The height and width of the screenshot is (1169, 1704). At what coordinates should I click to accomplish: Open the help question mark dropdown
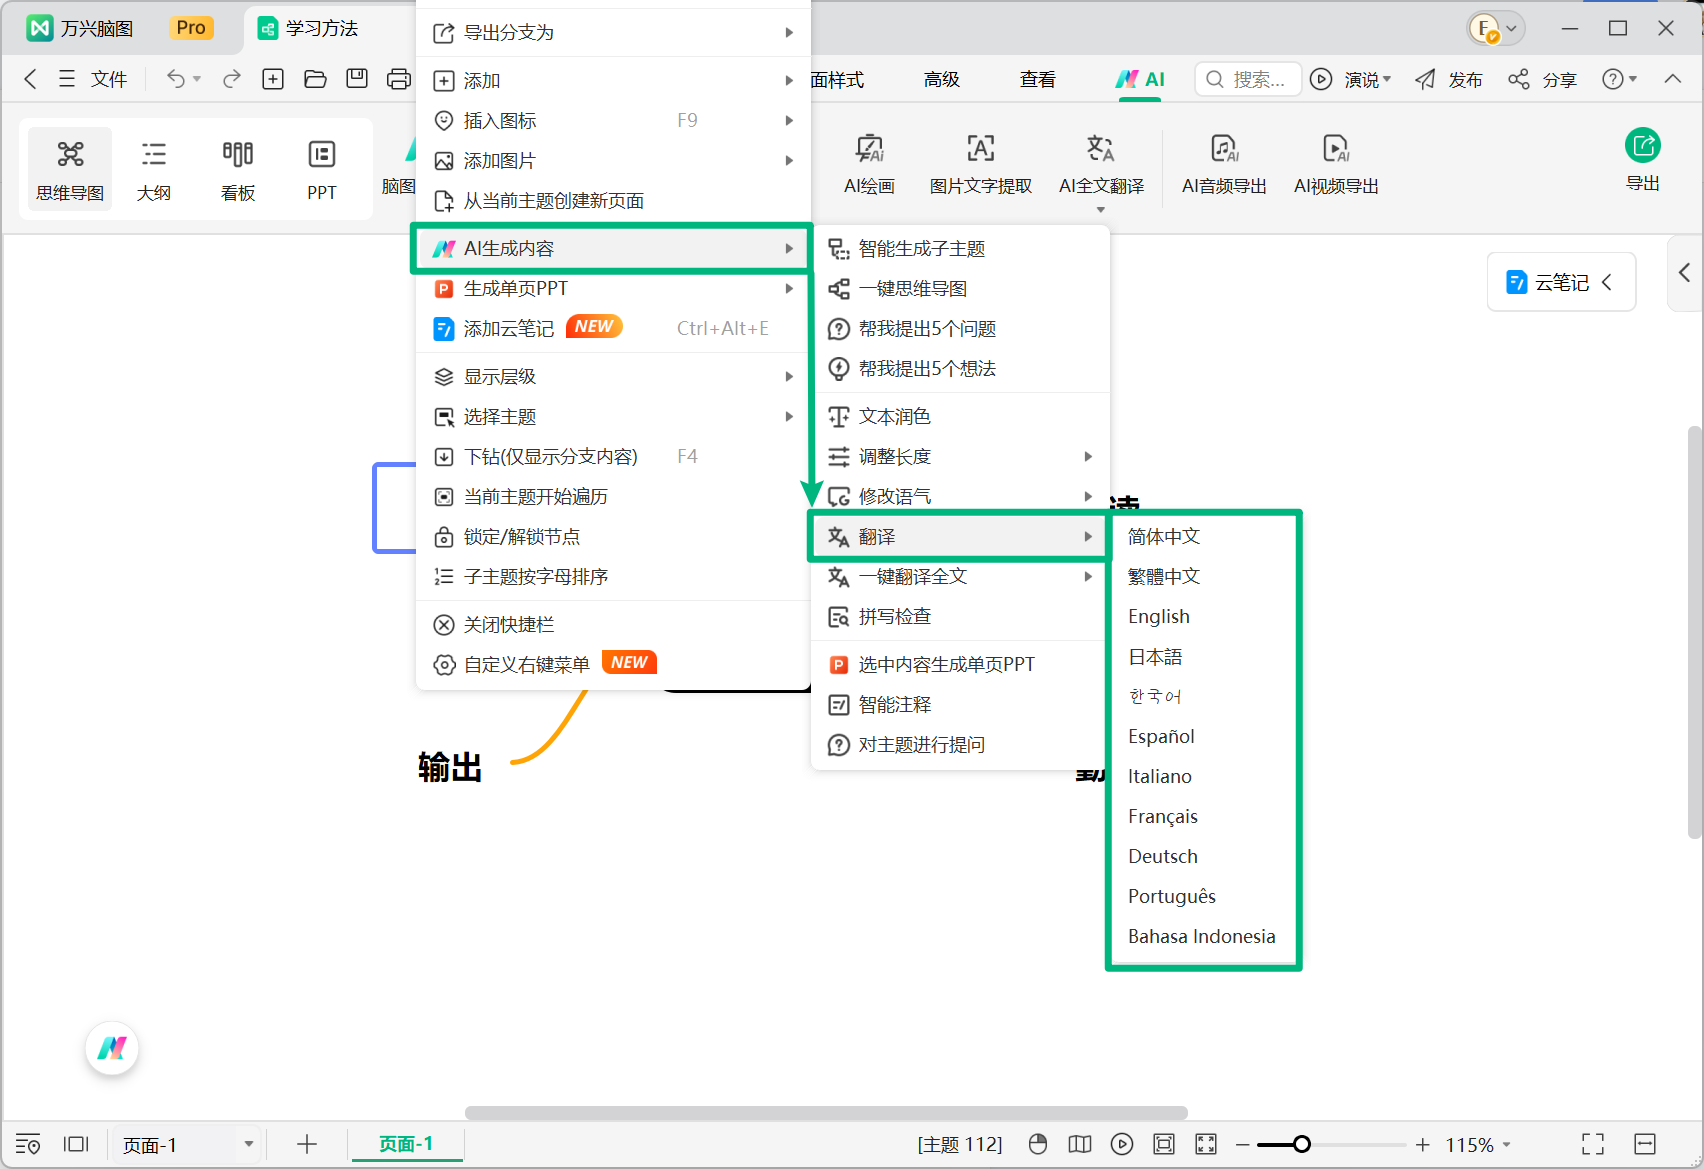[x=1619, y=79]
